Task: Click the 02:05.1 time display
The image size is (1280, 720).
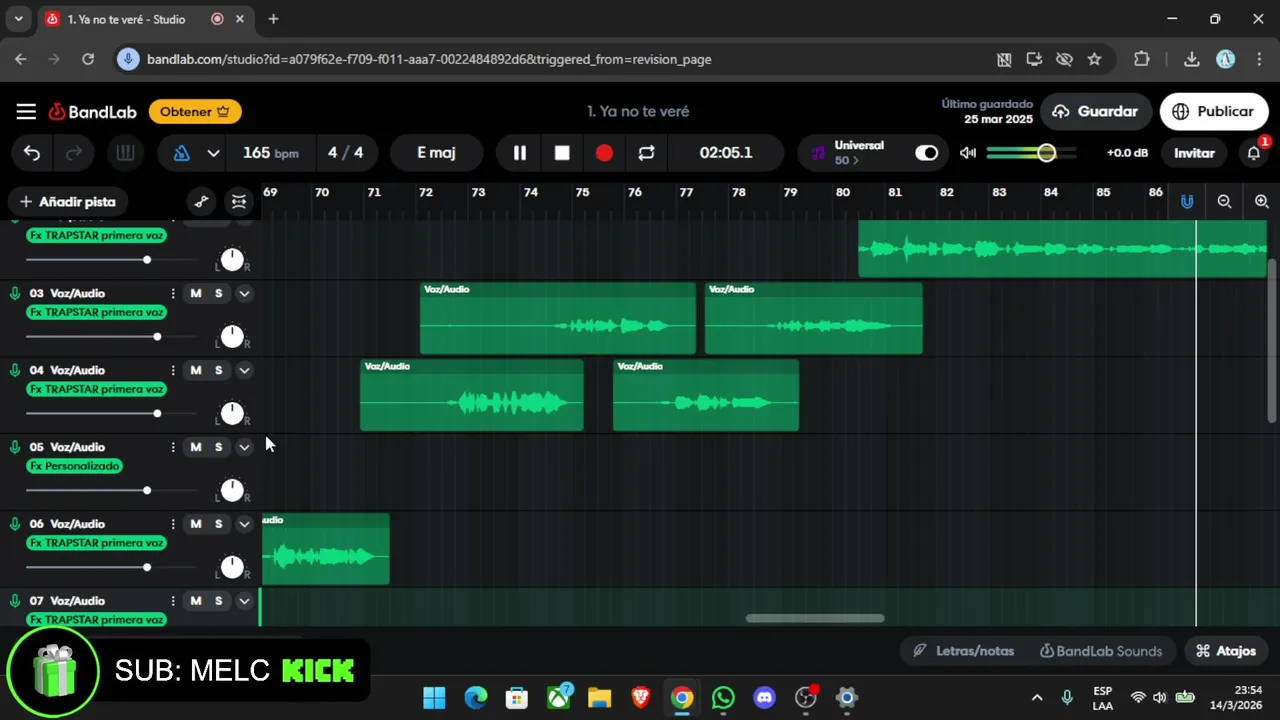Action: point(726,153)
